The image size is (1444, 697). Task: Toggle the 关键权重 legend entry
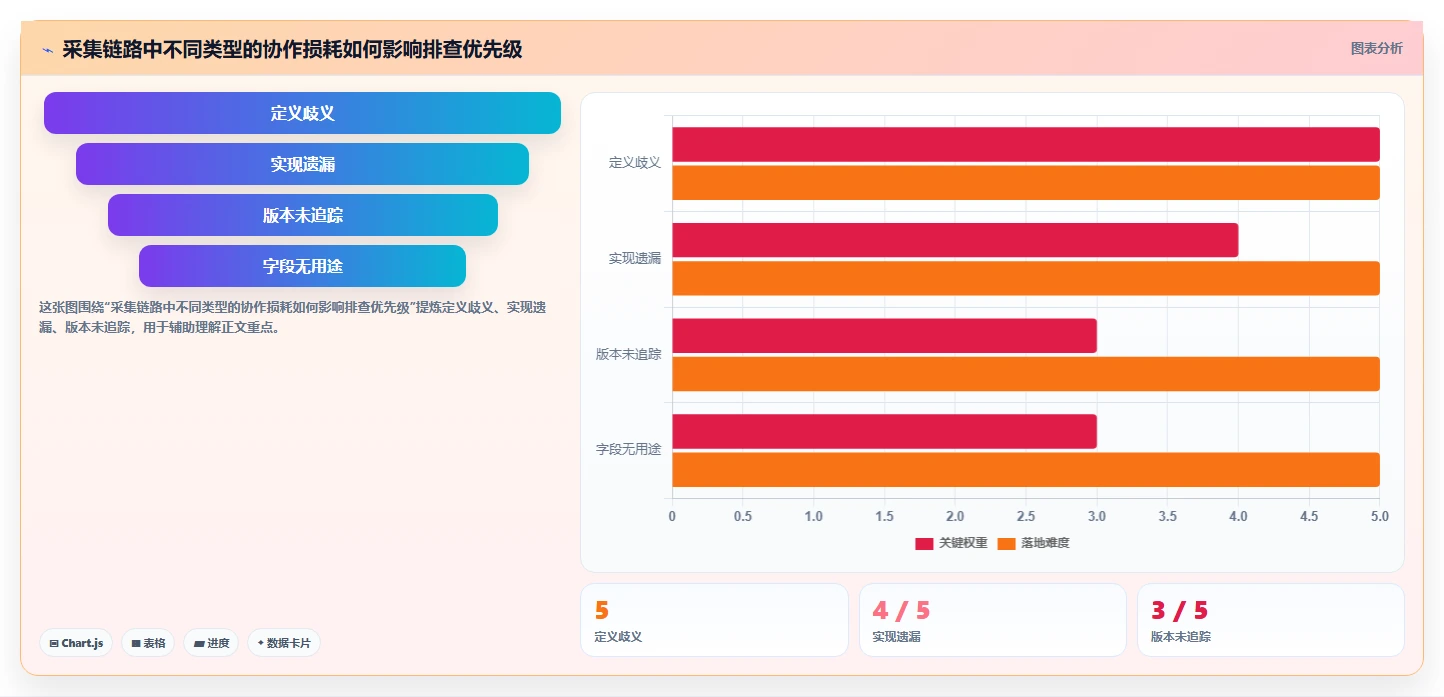pos(951,543)
